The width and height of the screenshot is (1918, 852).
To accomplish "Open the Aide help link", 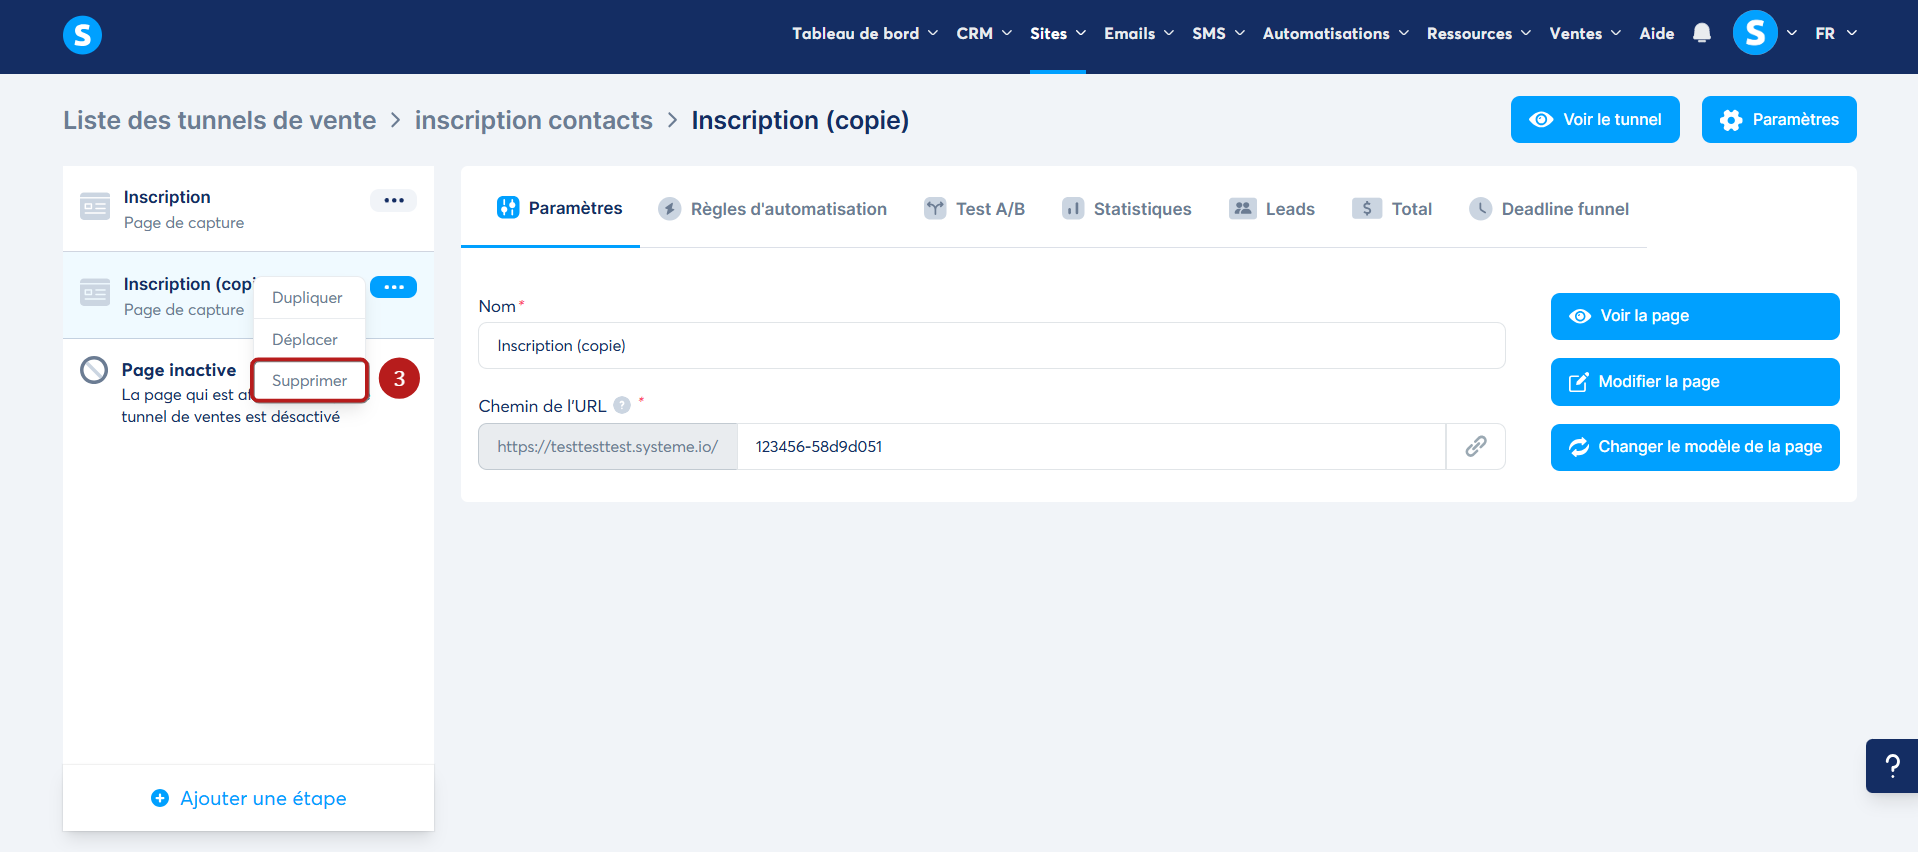I will pos(1656,33).
